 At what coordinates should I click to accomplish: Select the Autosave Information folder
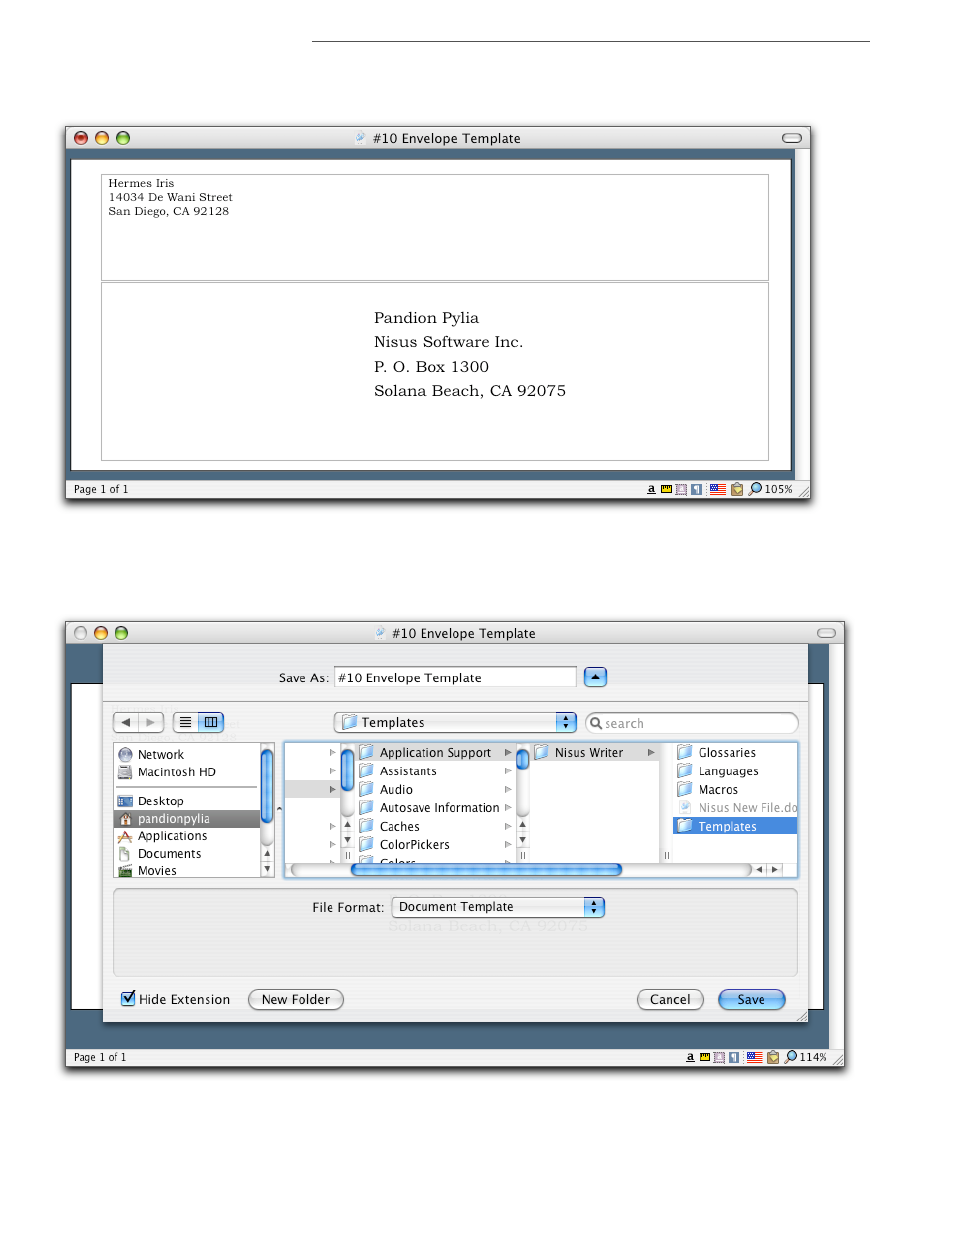point(435,807)
